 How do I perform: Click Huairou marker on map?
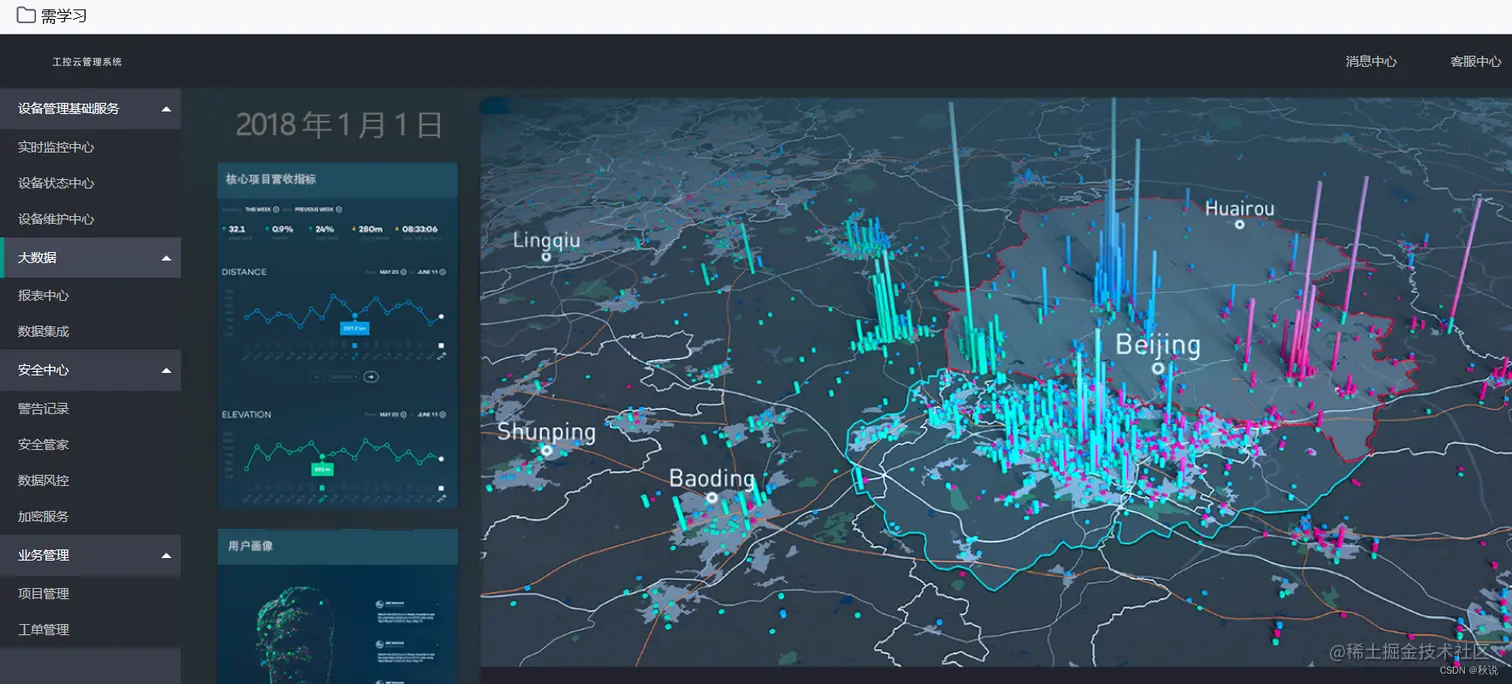tap(1240, 225)
